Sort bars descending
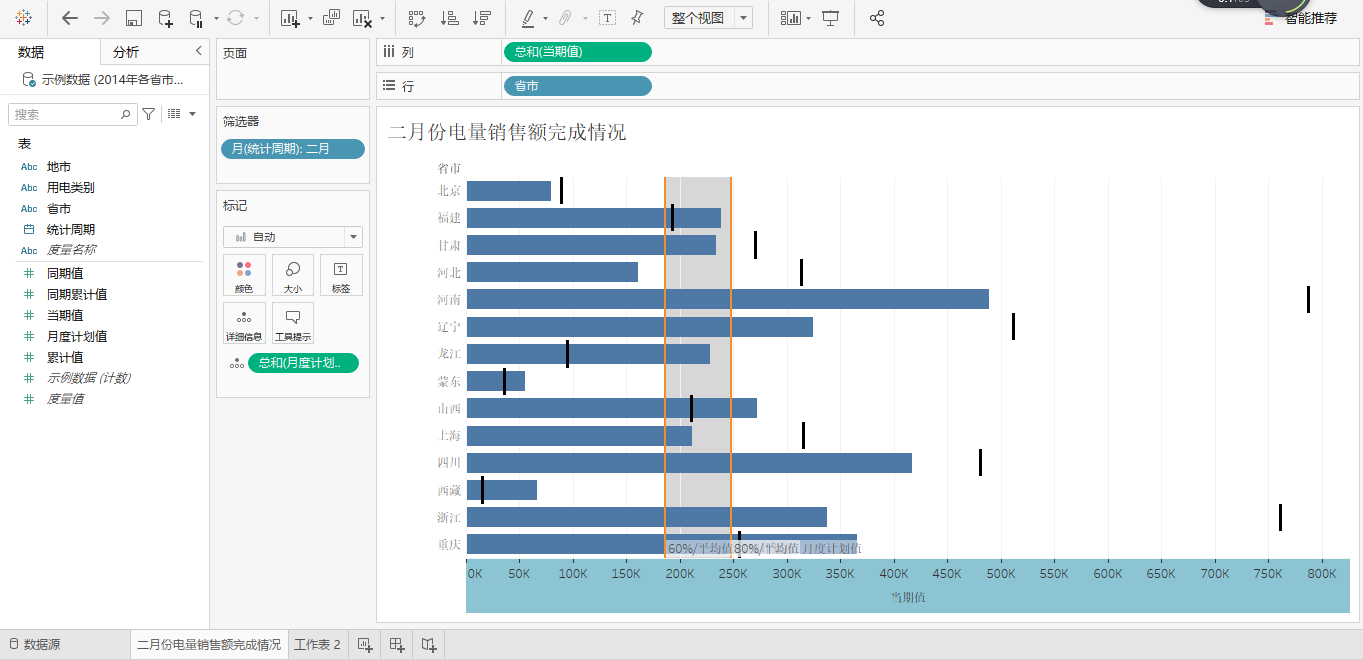1363x660 pixels. click(482, 18)
